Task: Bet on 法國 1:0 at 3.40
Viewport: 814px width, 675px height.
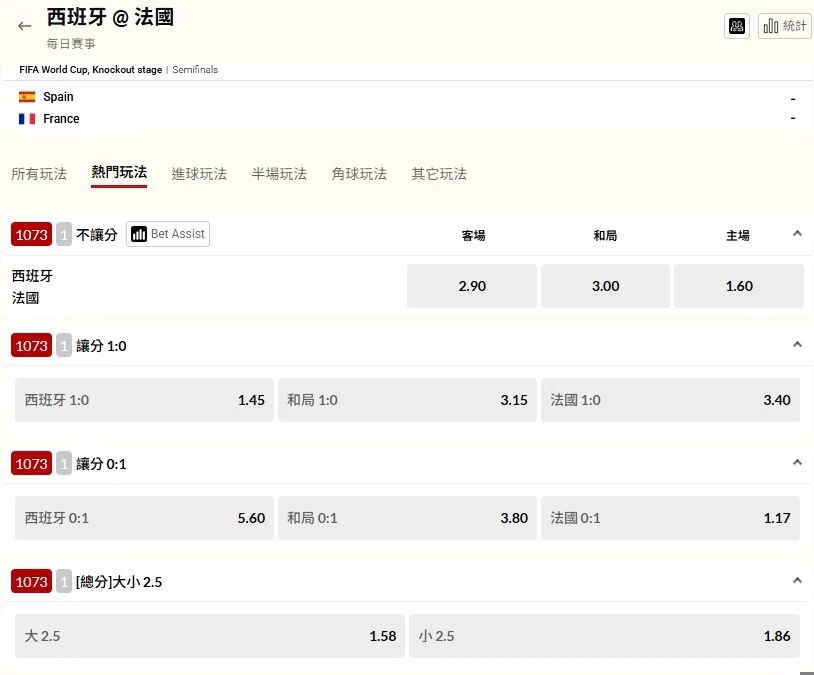Action: coord(670,400)
